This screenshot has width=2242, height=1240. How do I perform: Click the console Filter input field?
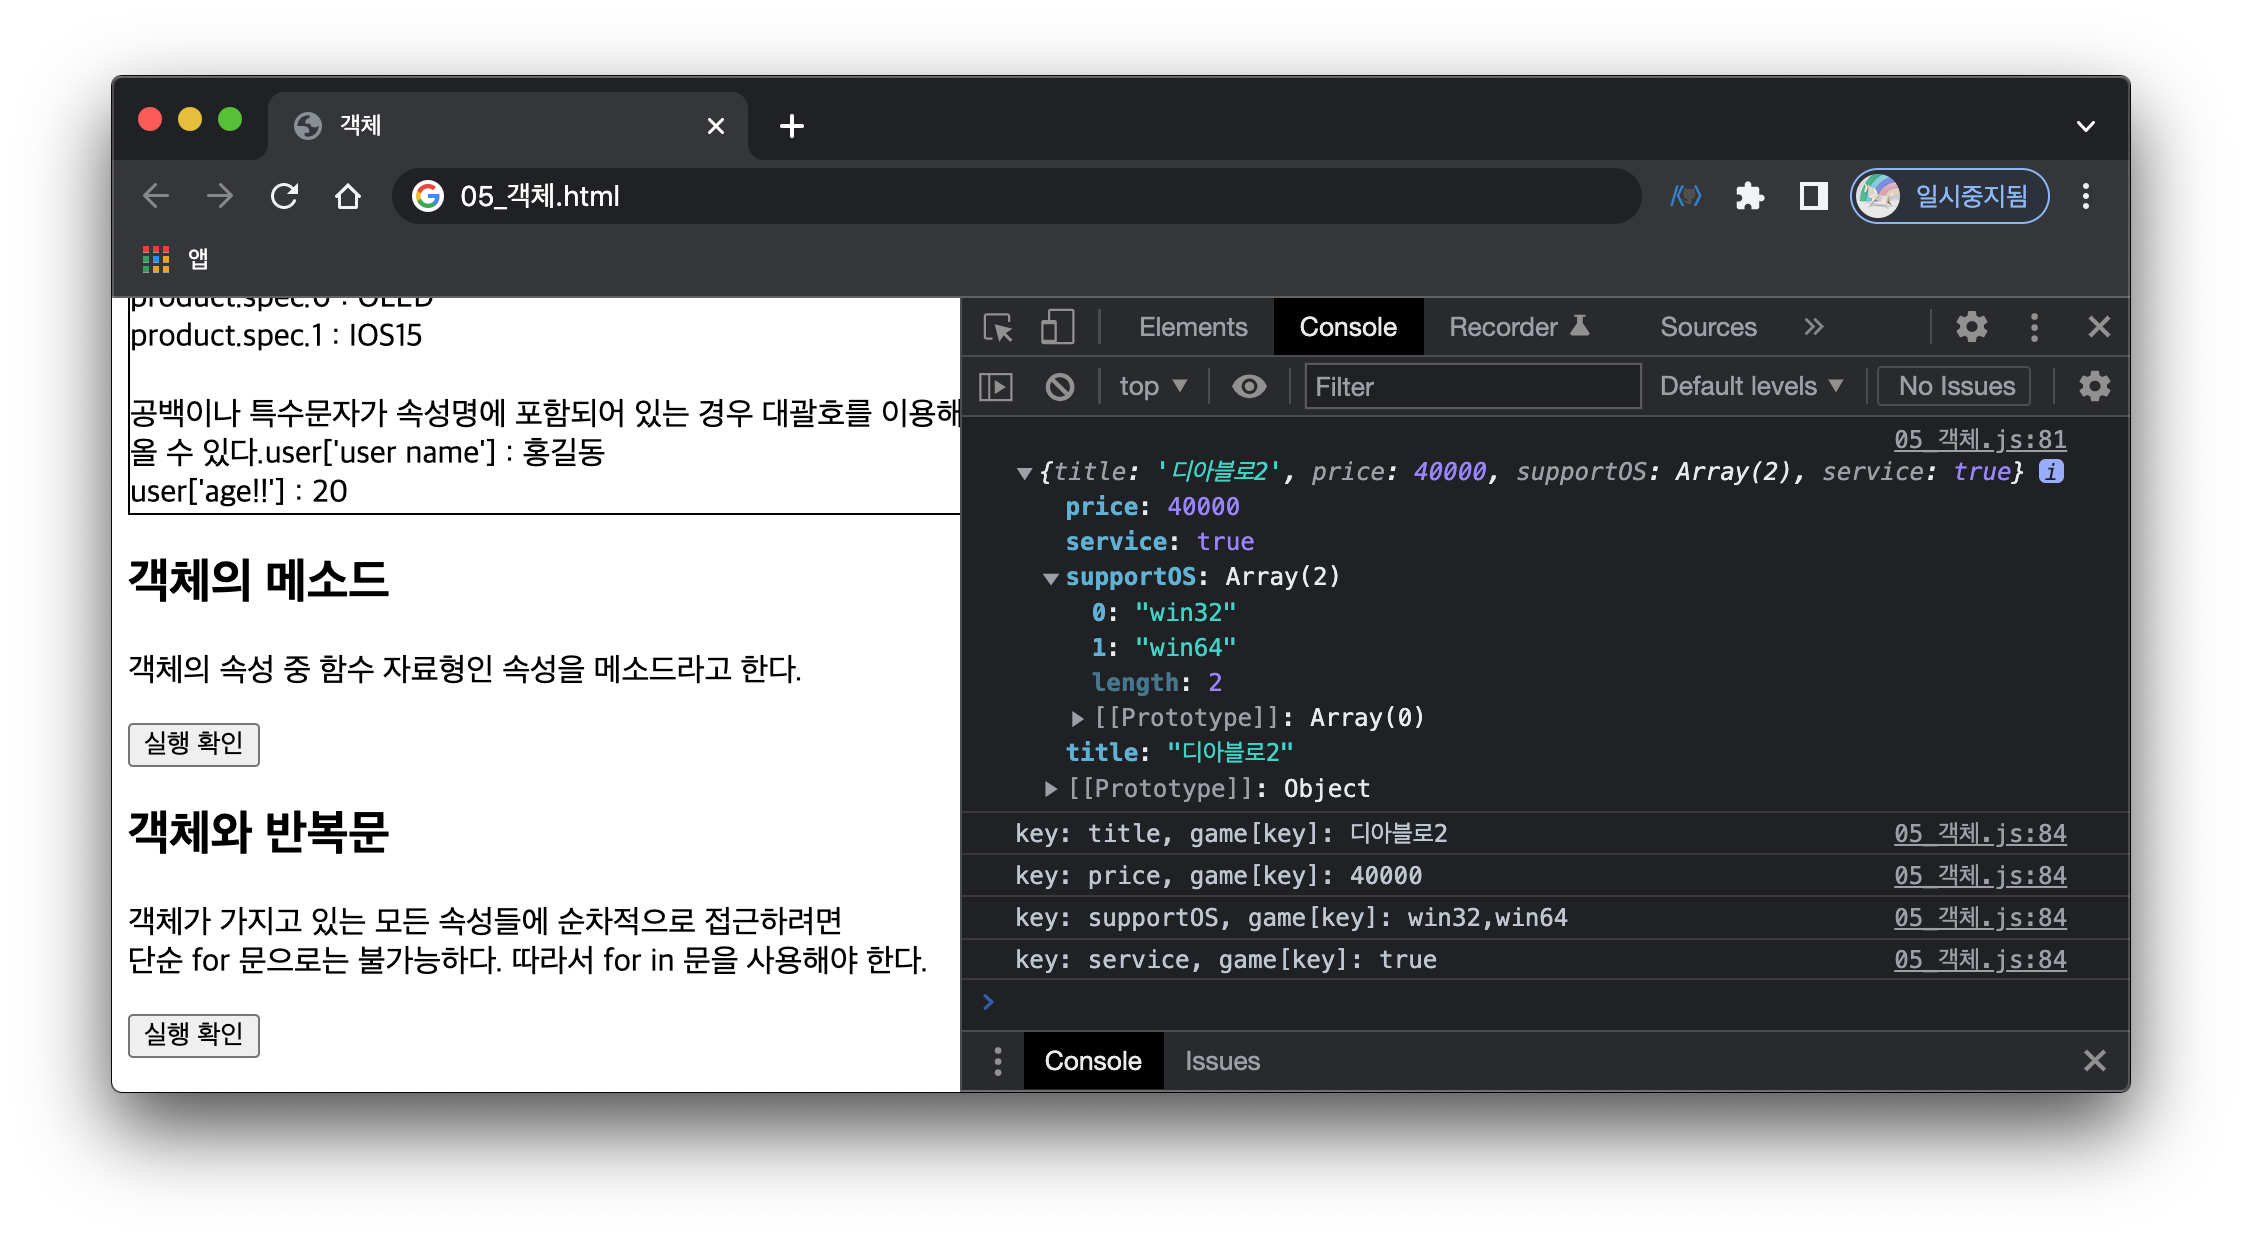click(x=1471, y=386)
